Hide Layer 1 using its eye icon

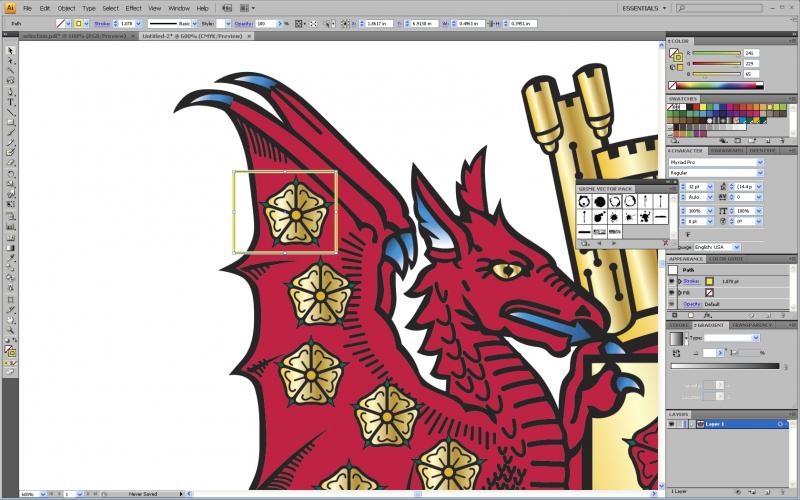672,424
